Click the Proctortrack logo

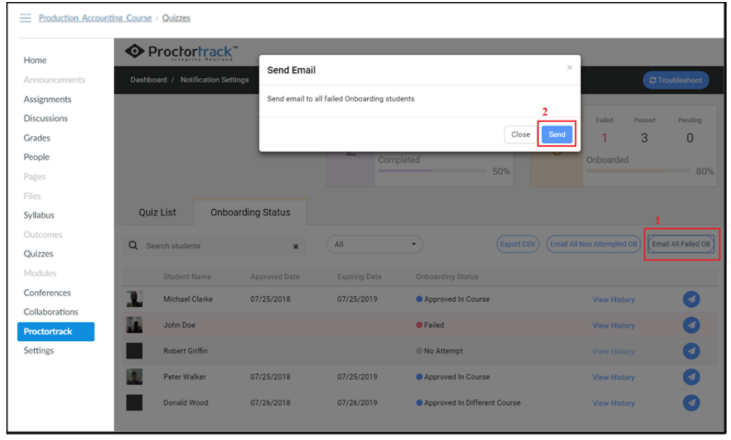182,52
